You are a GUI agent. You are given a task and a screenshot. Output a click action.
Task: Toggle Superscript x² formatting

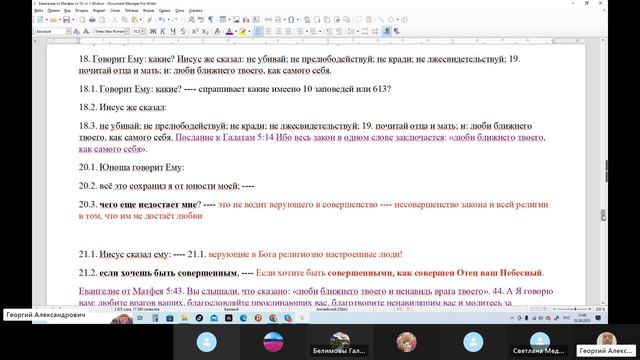point(195,31)
